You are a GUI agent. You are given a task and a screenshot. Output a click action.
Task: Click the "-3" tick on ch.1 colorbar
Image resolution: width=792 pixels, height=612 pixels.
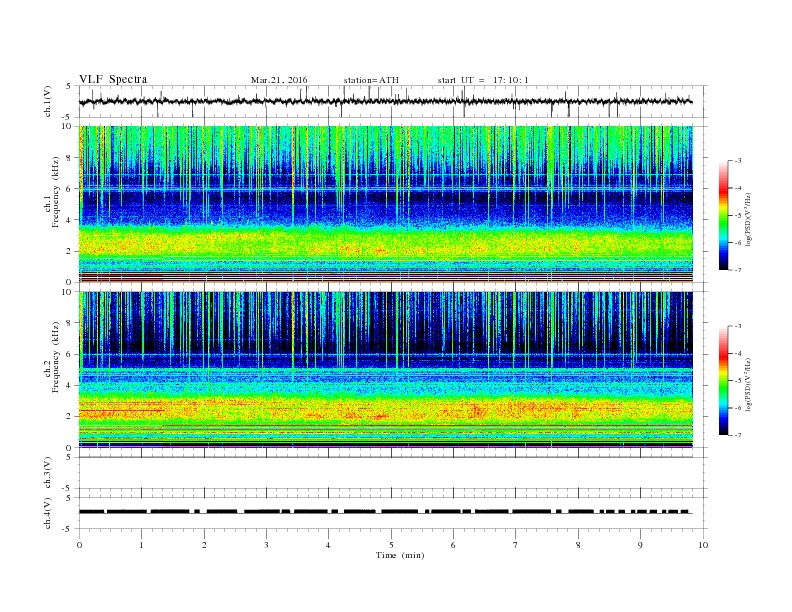(x=737, y=161)
